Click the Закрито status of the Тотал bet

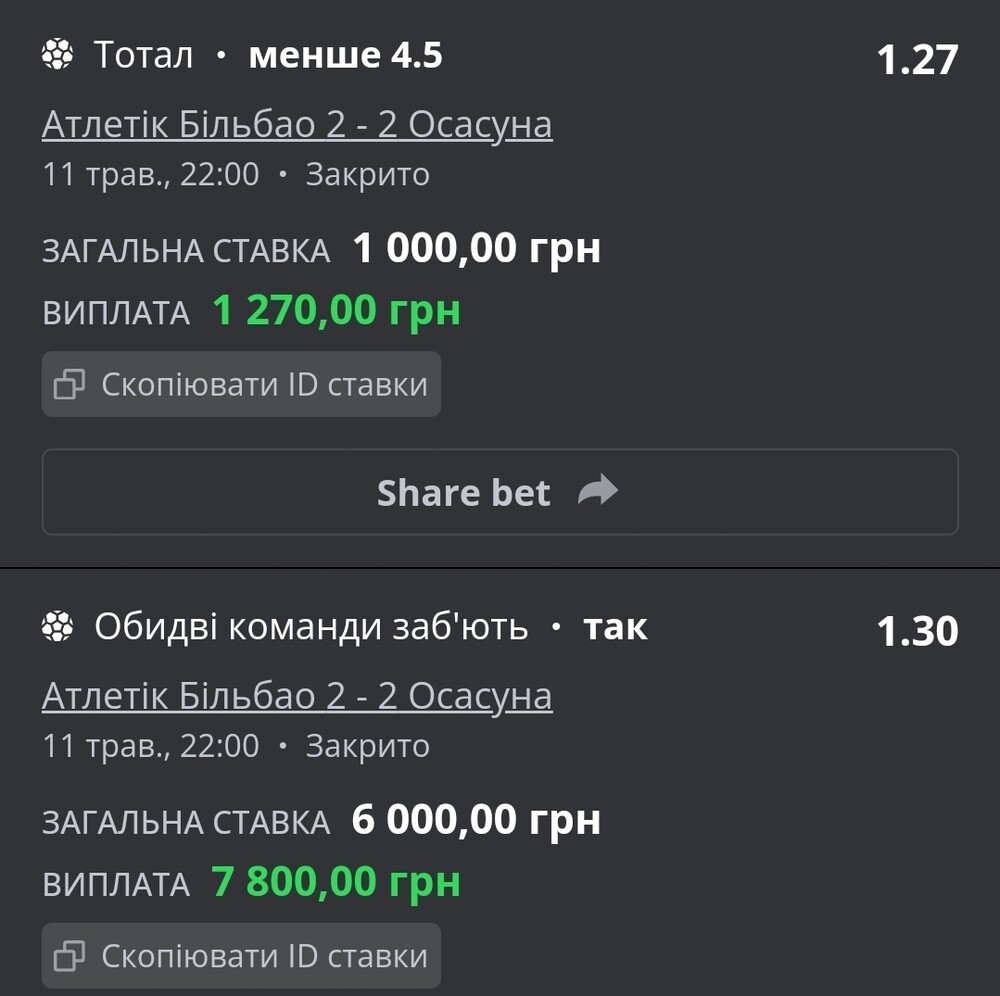[x=367, y=175]
